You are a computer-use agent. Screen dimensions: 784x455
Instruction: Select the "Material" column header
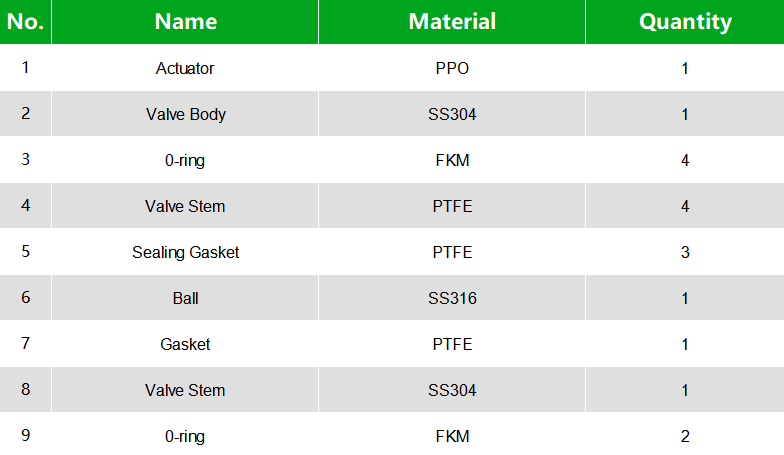point(452,22)
